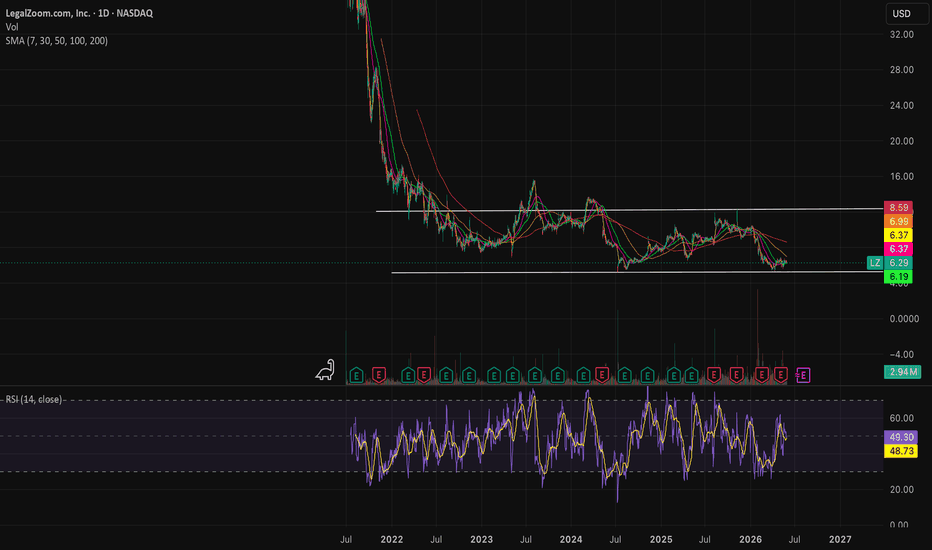Viewport: 932px width, 550px height.
Task: Click the −4.00 price axis label
Action: coord(901,354)
